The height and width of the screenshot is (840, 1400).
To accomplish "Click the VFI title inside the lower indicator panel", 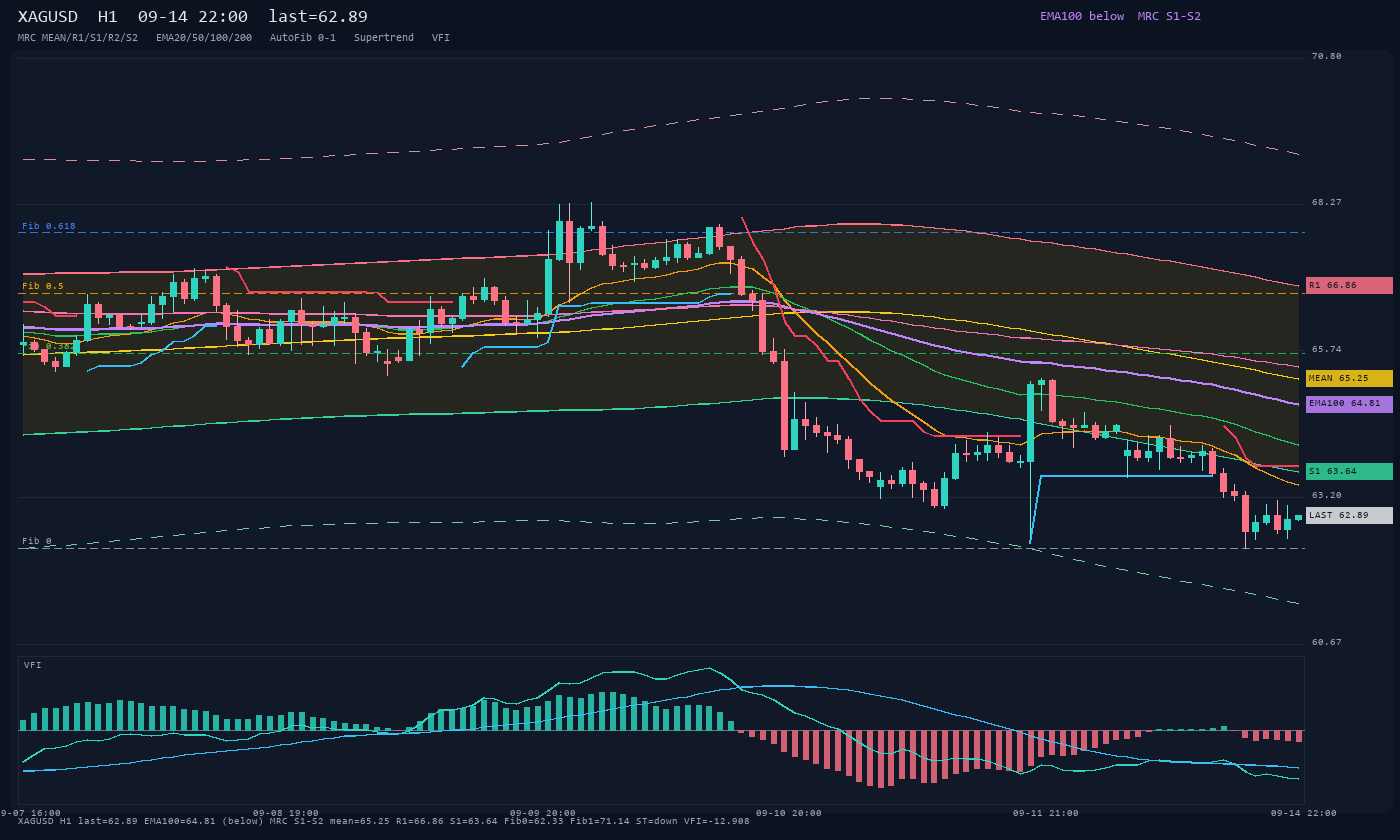I will pos(33,665).
